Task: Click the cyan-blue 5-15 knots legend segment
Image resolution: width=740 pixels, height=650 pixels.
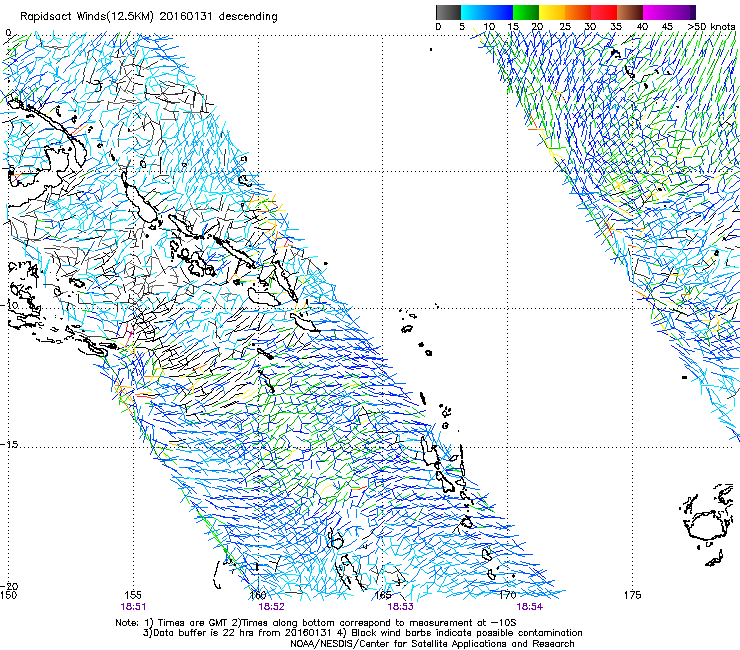Action: [487, 12]
